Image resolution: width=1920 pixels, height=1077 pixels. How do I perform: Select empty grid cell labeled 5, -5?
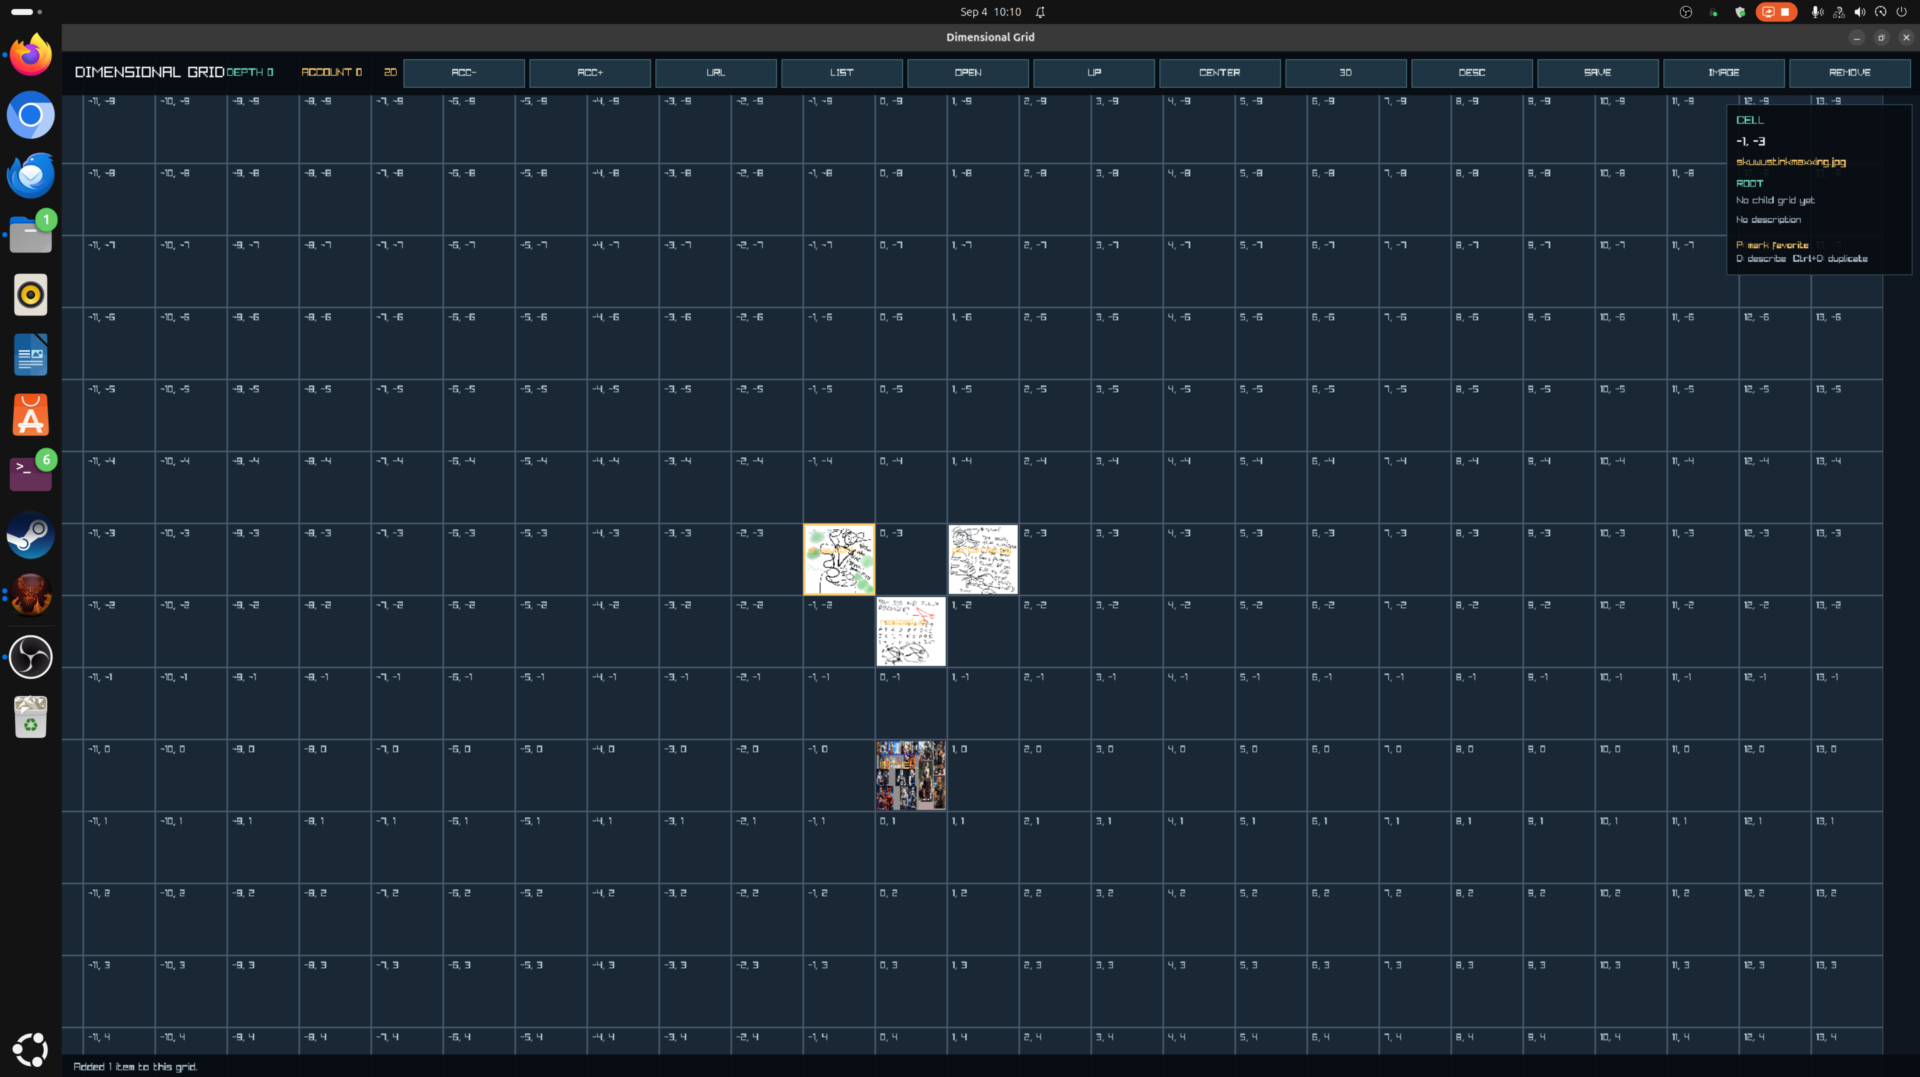[1271, 416]
